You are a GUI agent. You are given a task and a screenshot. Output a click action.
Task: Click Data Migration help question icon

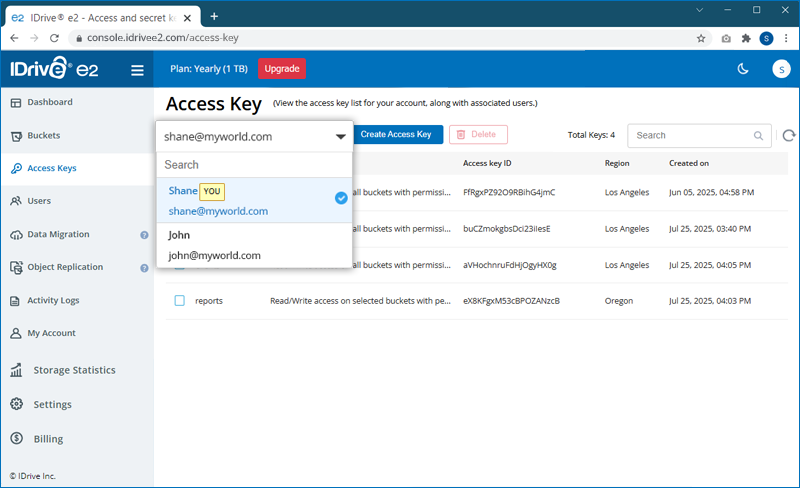tap(144, 235)
